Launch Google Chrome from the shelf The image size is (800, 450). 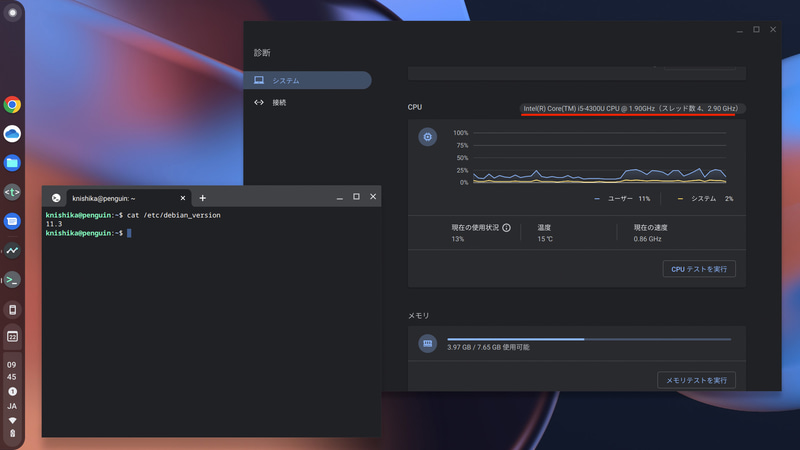[12, 105]
